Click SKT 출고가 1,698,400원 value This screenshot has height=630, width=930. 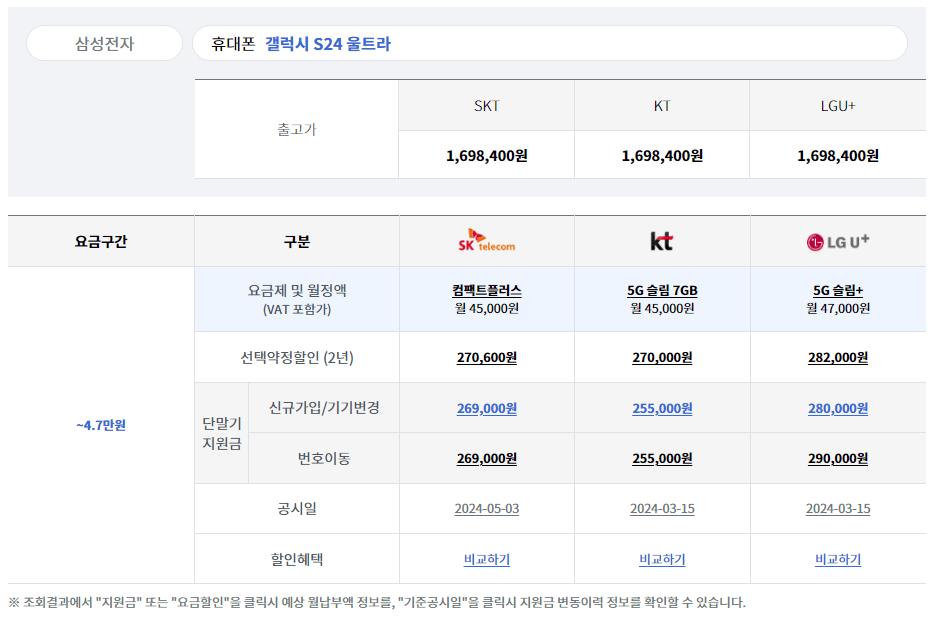click(486, 156)
